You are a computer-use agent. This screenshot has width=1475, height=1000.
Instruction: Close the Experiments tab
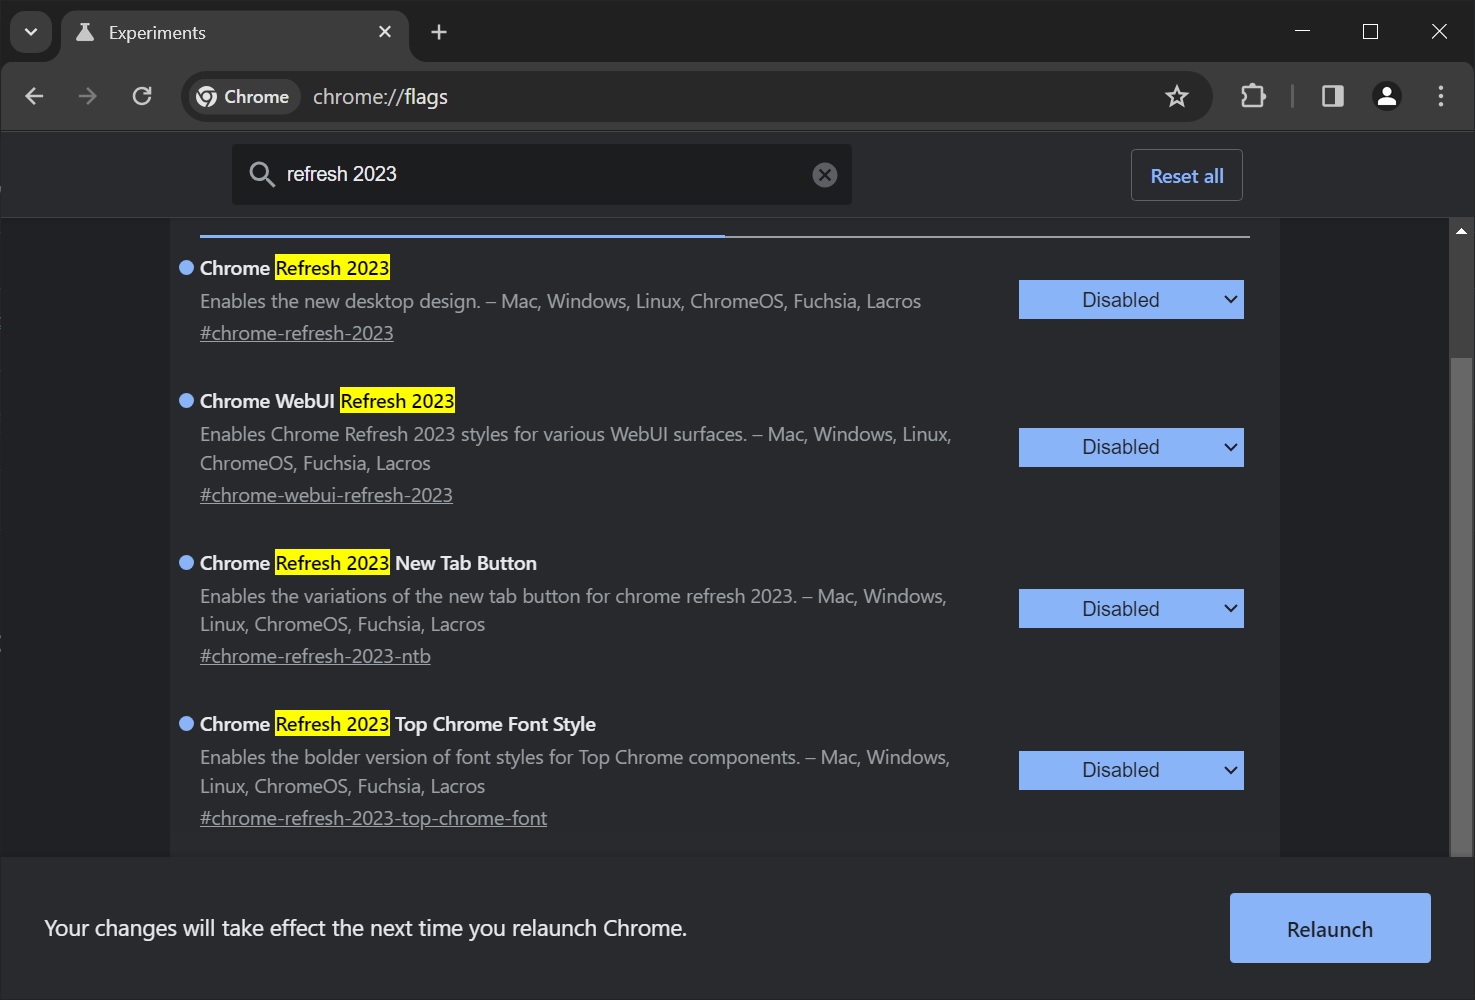click(385, 32)
